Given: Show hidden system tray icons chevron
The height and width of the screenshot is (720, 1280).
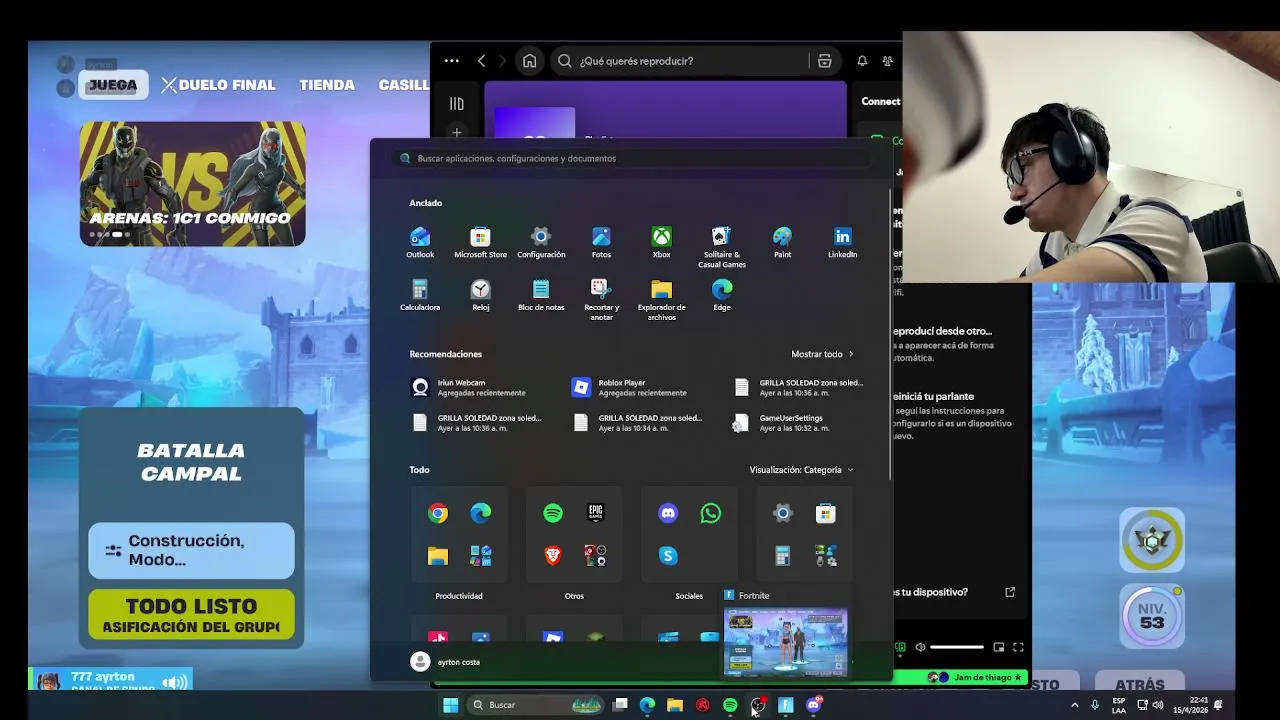Looking at the screenshot, I should pyautogui.click(x=1075, y=705).
